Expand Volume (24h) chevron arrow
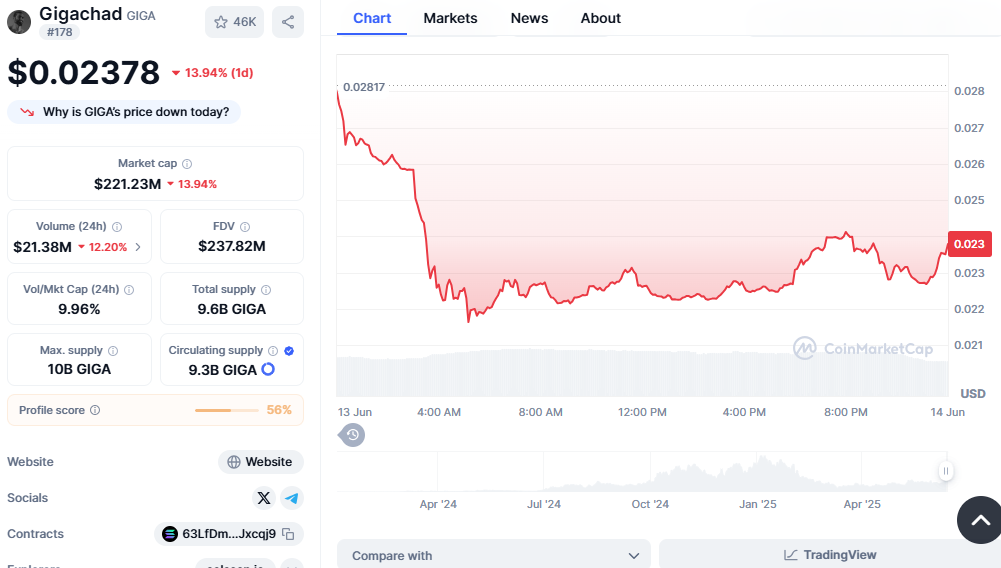 pyautogui.click(x=138, y=247)
